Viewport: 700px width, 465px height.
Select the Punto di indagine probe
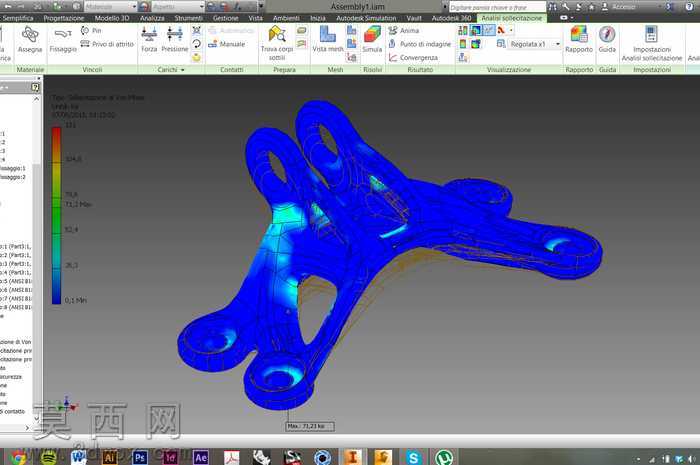(420, 44)
